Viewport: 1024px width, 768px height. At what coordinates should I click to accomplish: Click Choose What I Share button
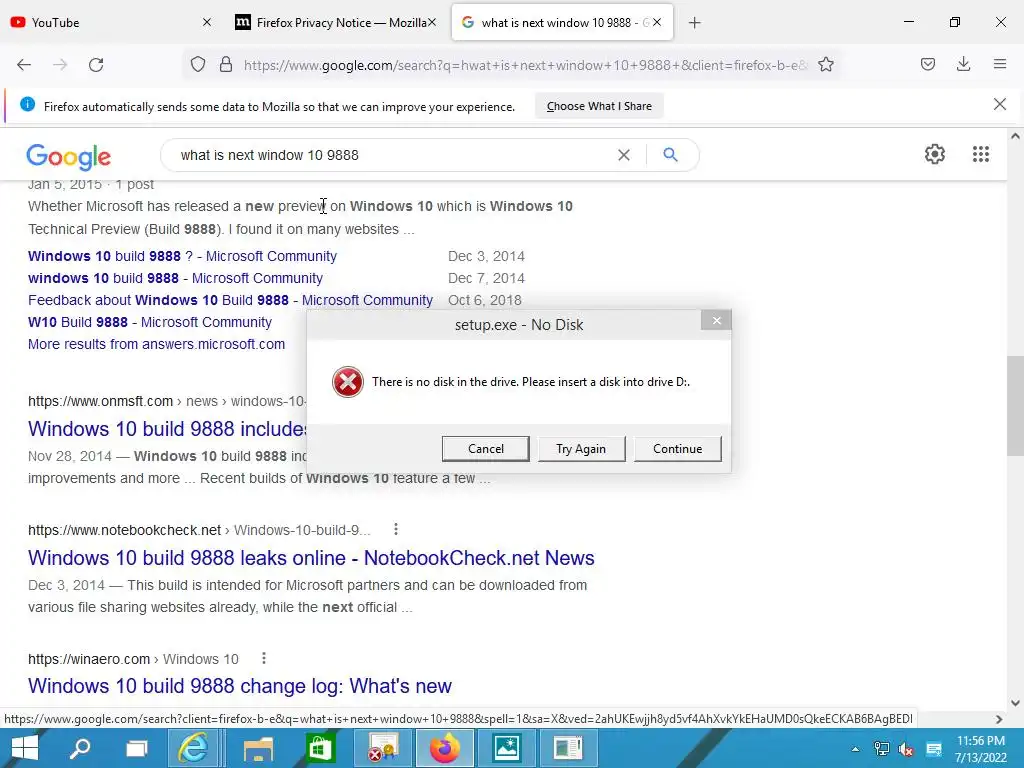click(599, 106)
